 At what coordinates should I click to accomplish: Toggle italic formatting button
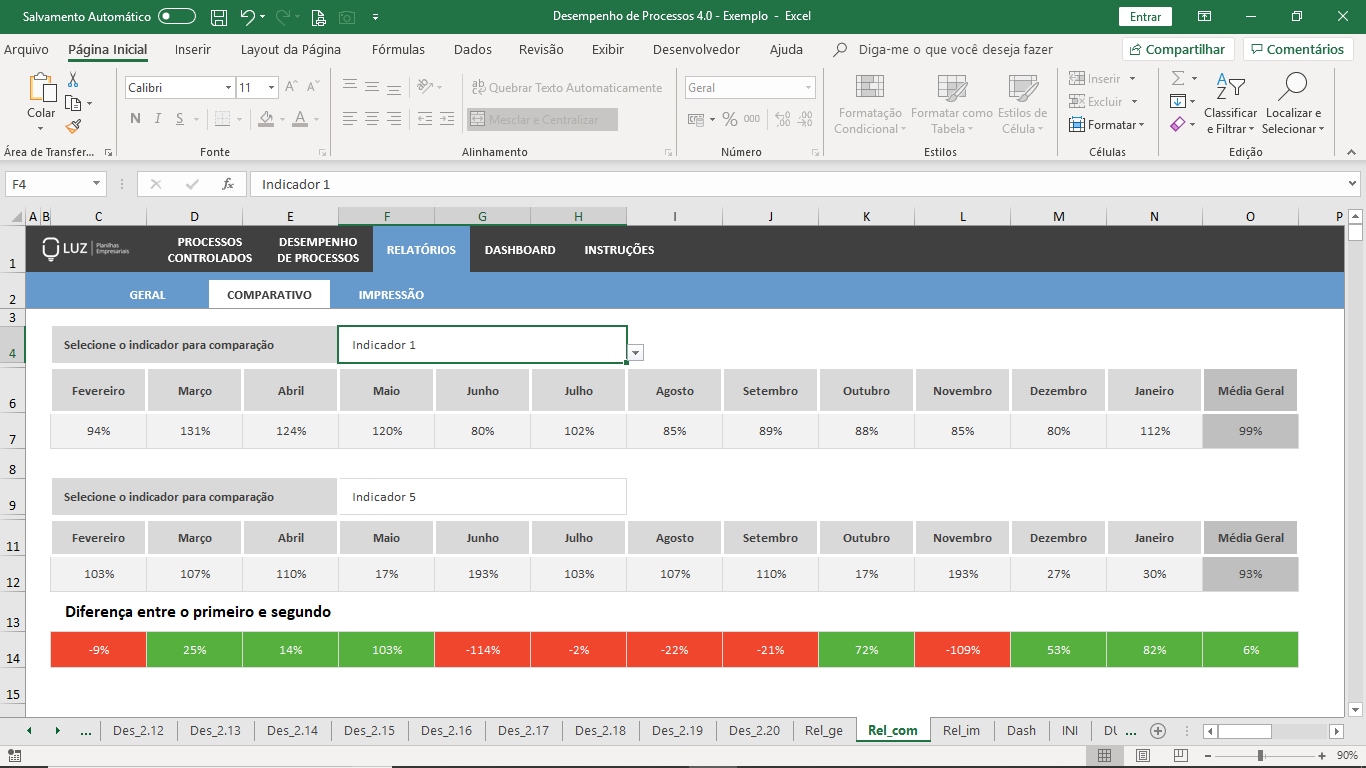[158, 119]
